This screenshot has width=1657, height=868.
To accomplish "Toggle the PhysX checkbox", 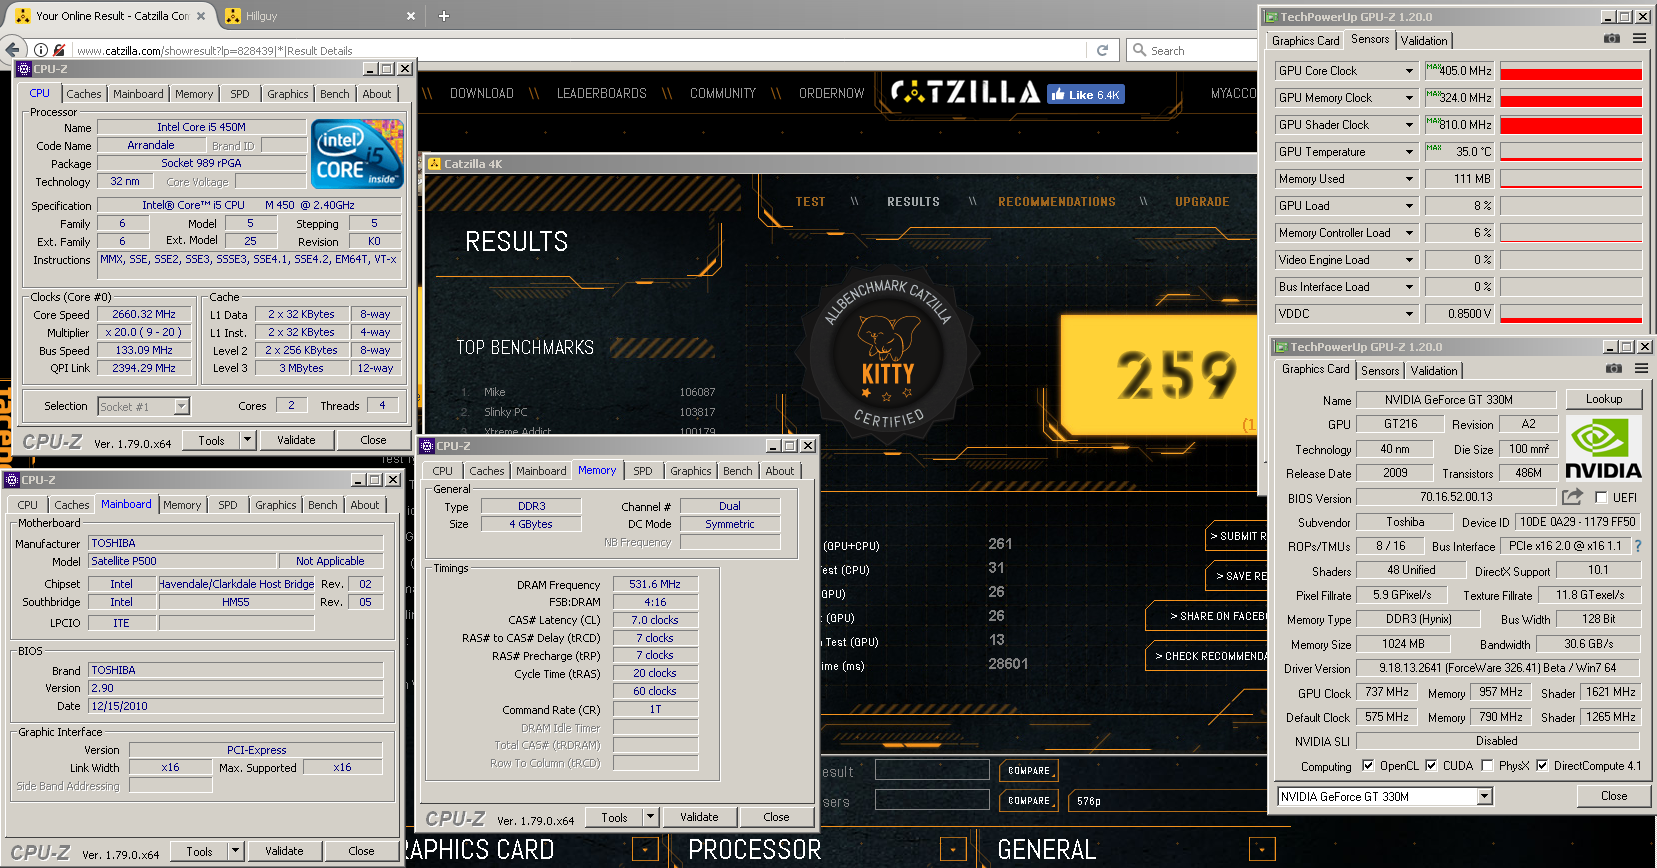I will [1487, 766].
